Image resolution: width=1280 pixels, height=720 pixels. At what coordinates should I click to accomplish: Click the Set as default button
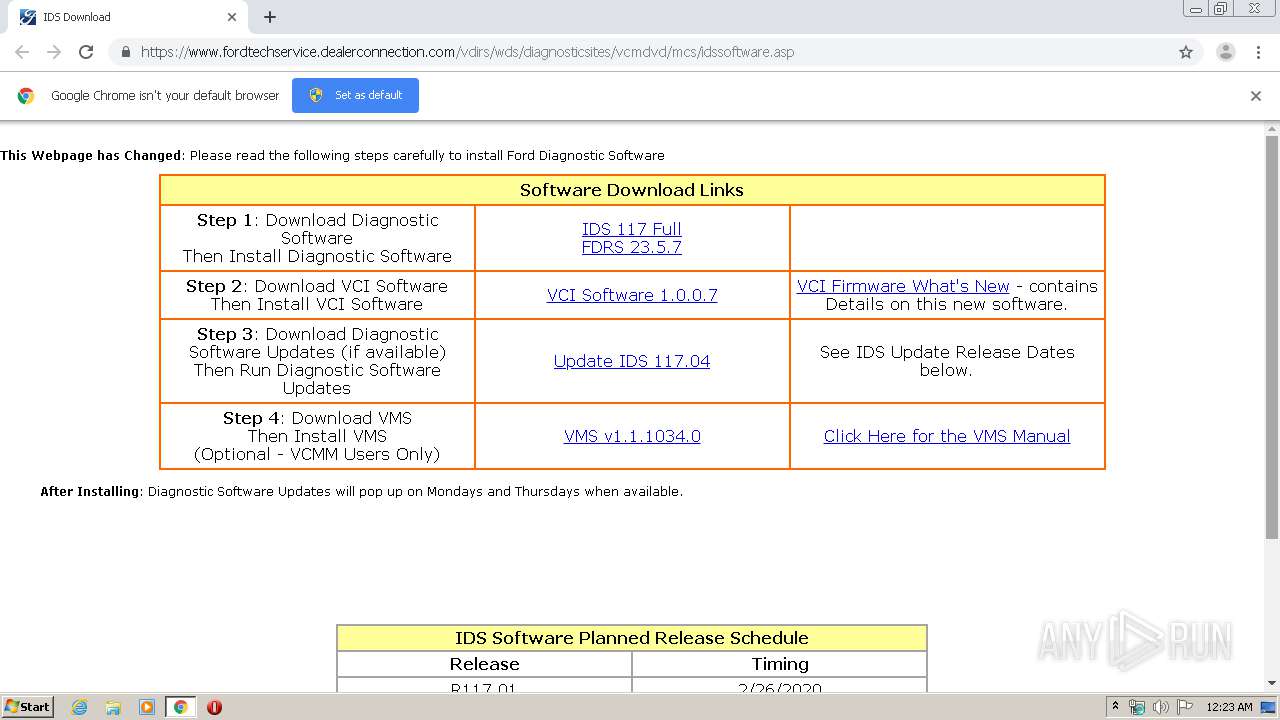coord(355,95)
